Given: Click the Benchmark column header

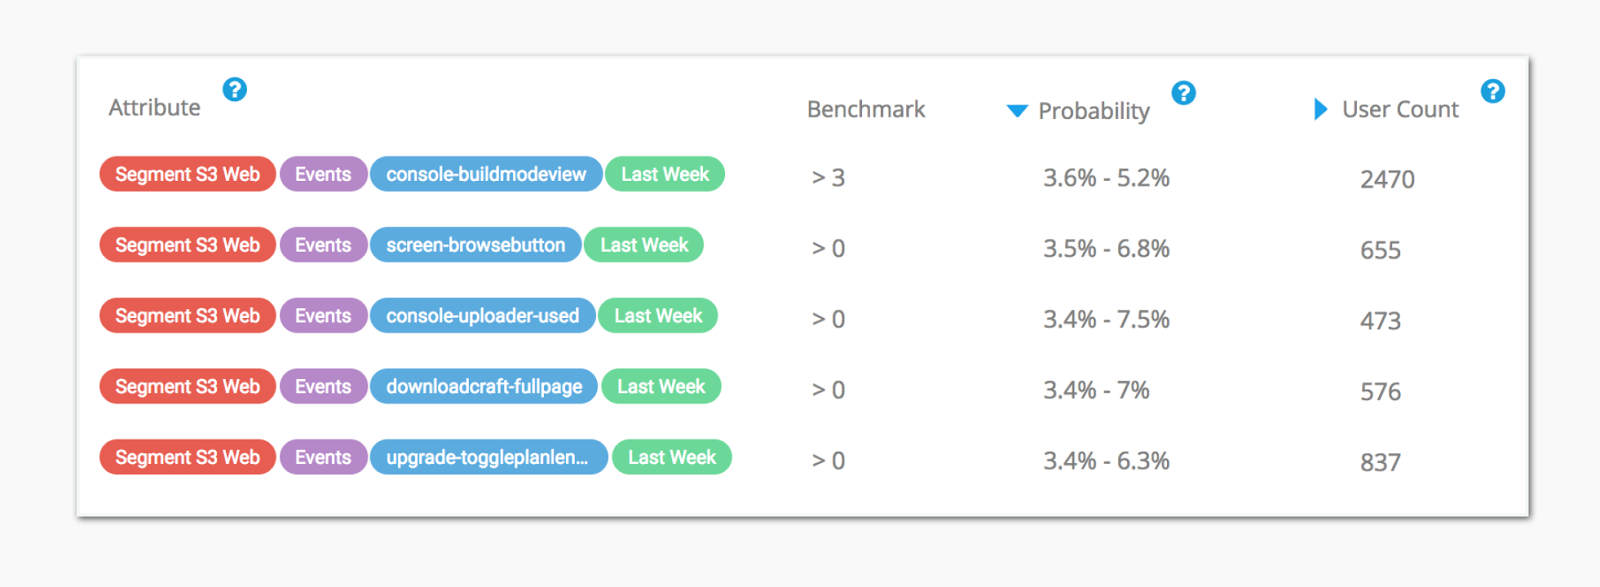Looking at the screenshot, I should click(865, 109).
